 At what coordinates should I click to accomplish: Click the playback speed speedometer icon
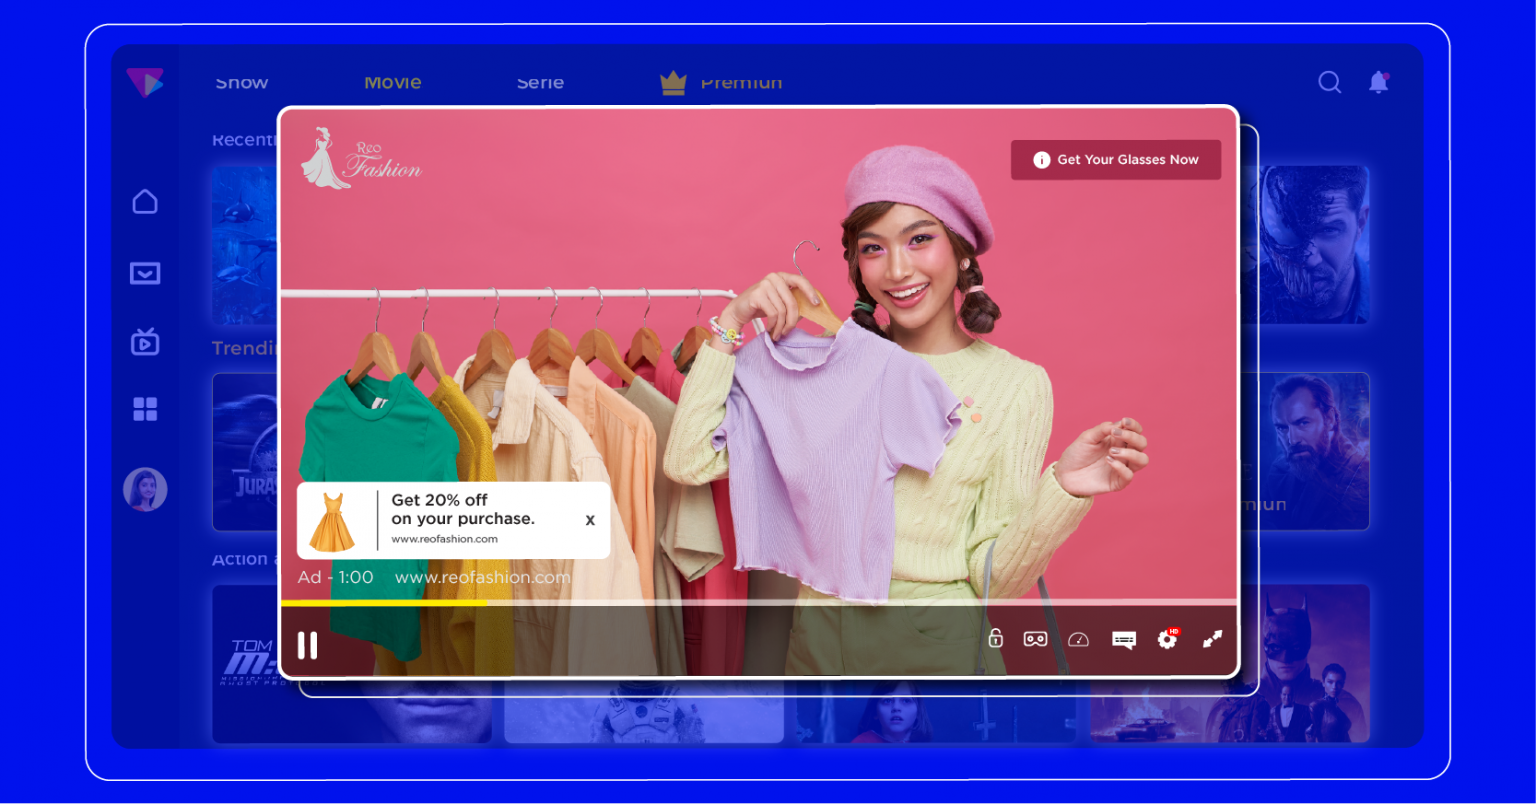coord(1079,639)
